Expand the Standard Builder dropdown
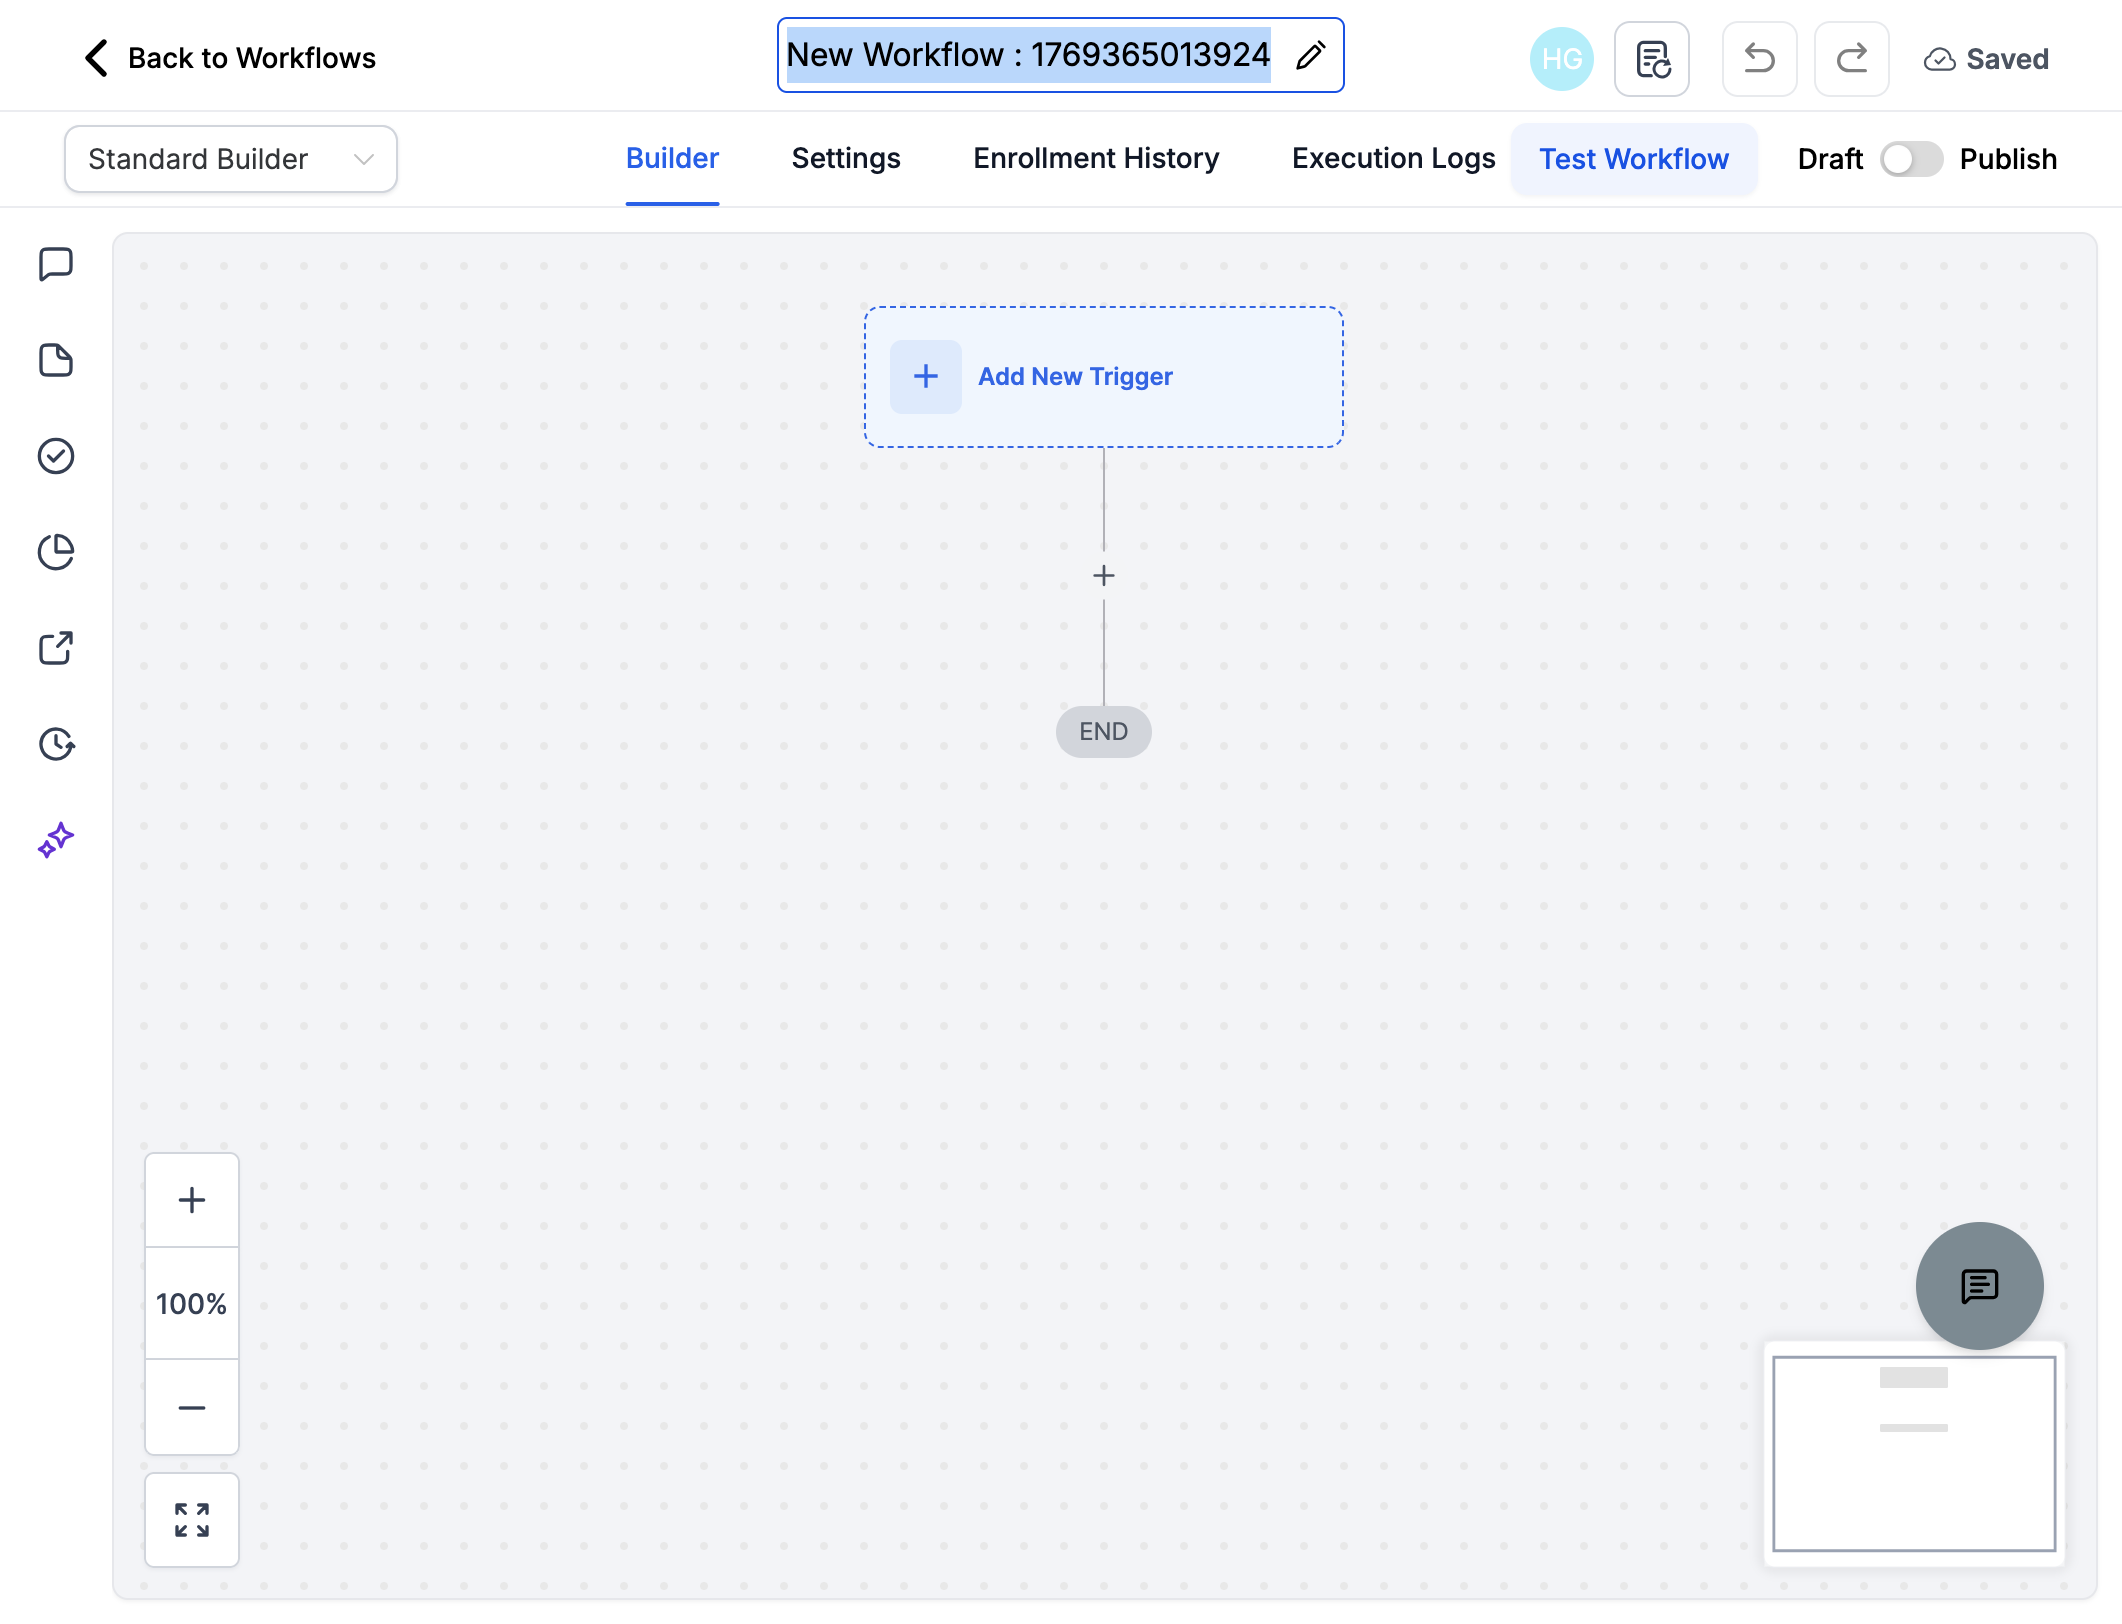 tap(231, 159)
